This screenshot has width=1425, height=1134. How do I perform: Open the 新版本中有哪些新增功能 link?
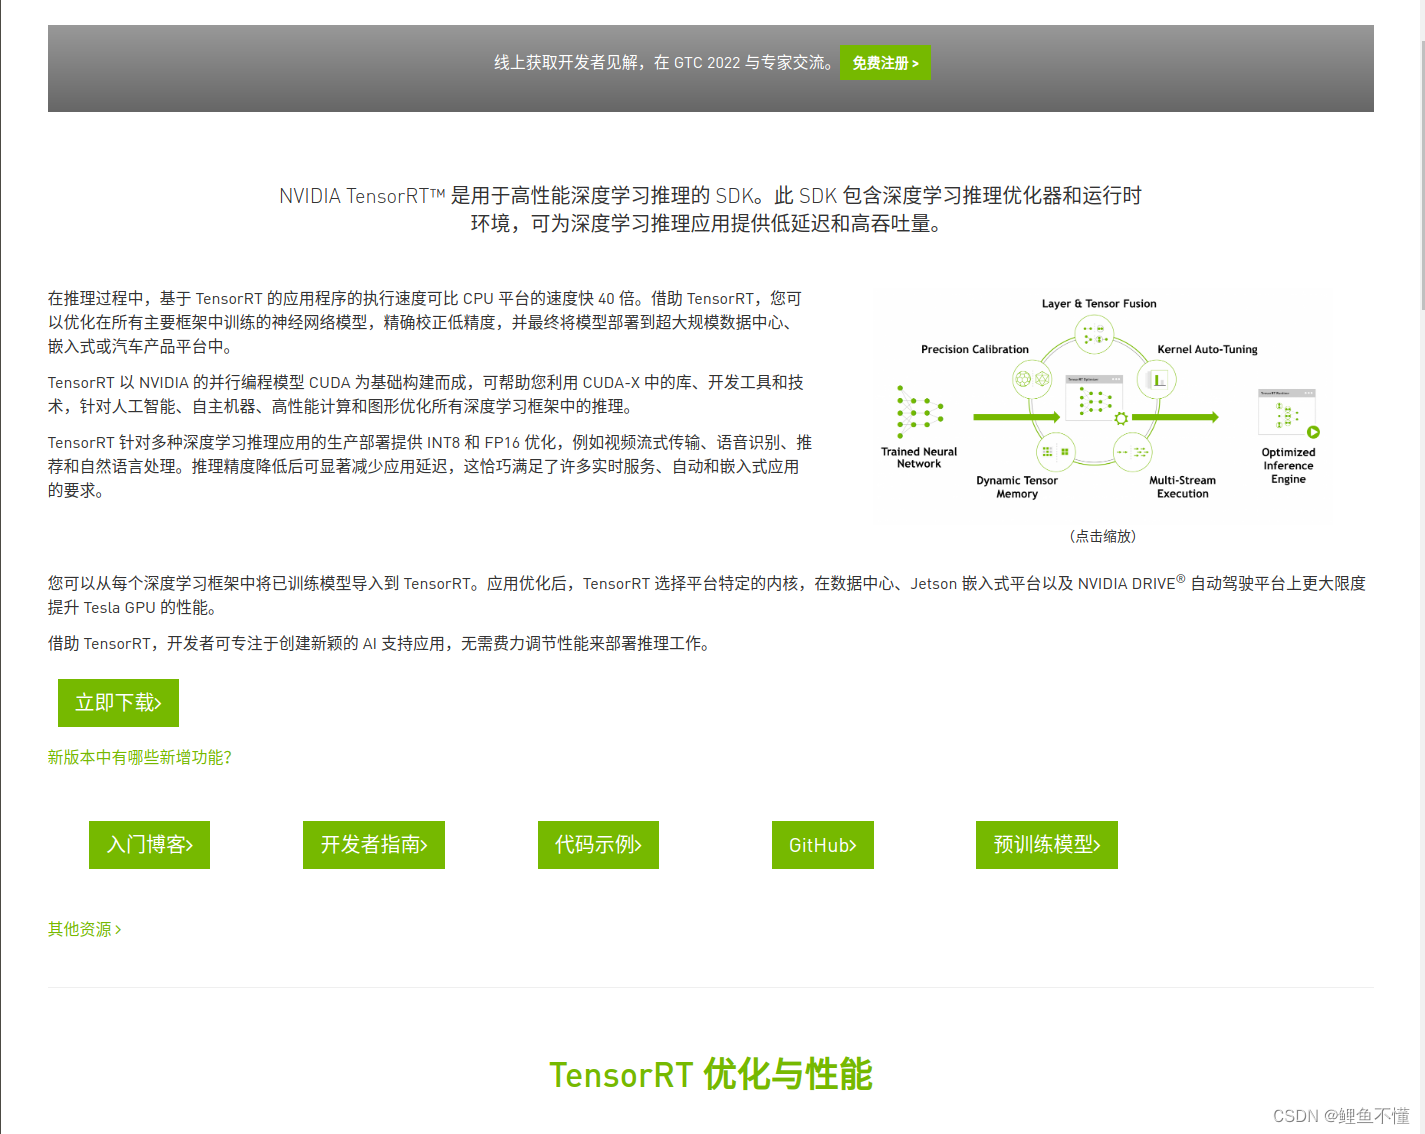(x=139, y=757)
